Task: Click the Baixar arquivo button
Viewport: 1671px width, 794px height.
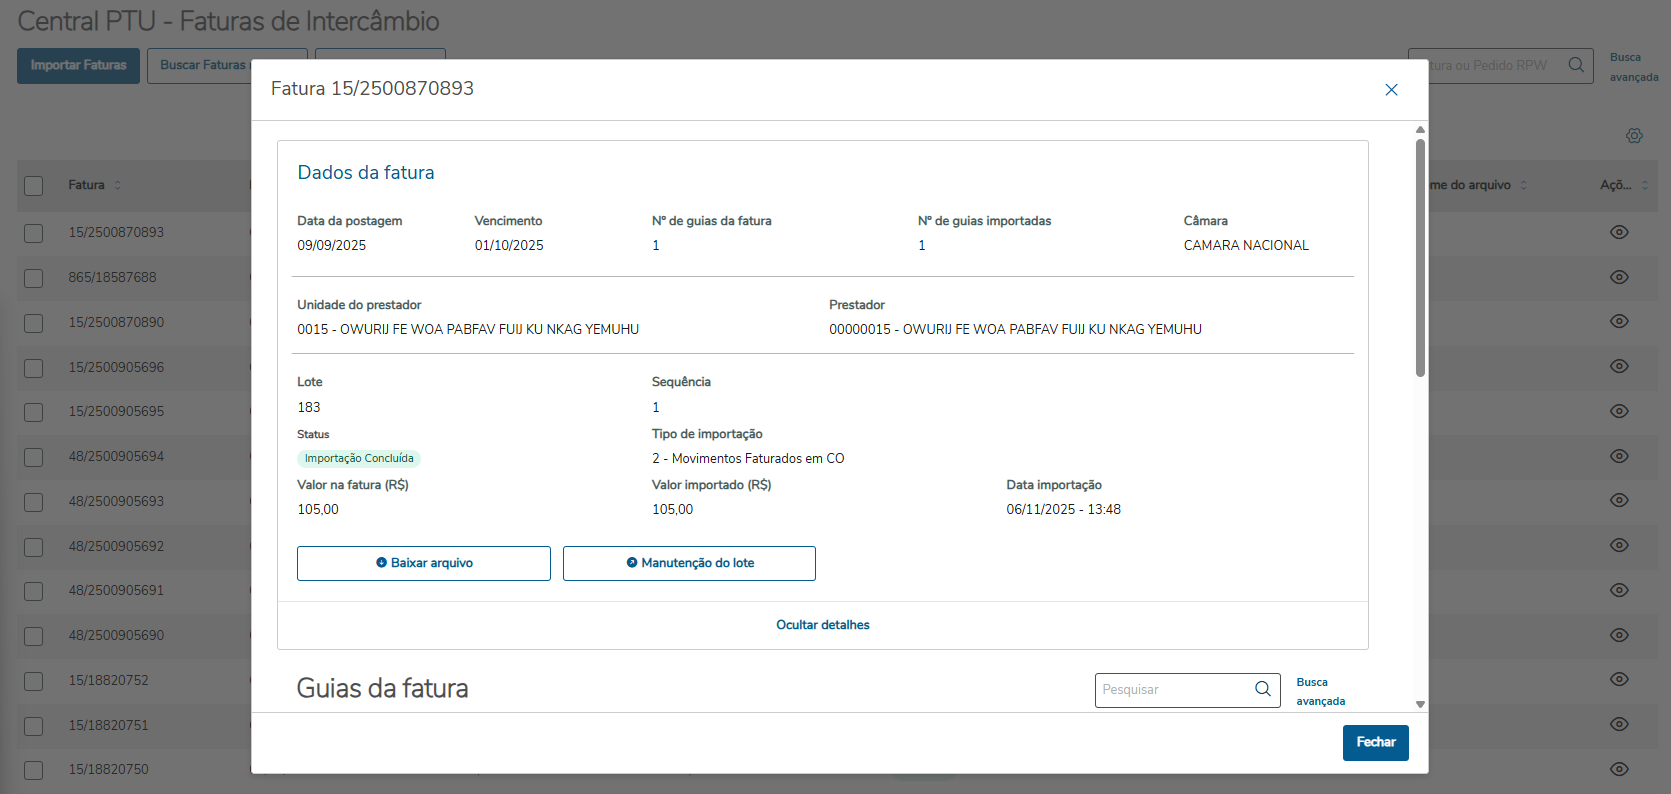Action: [x=424, y=563]
